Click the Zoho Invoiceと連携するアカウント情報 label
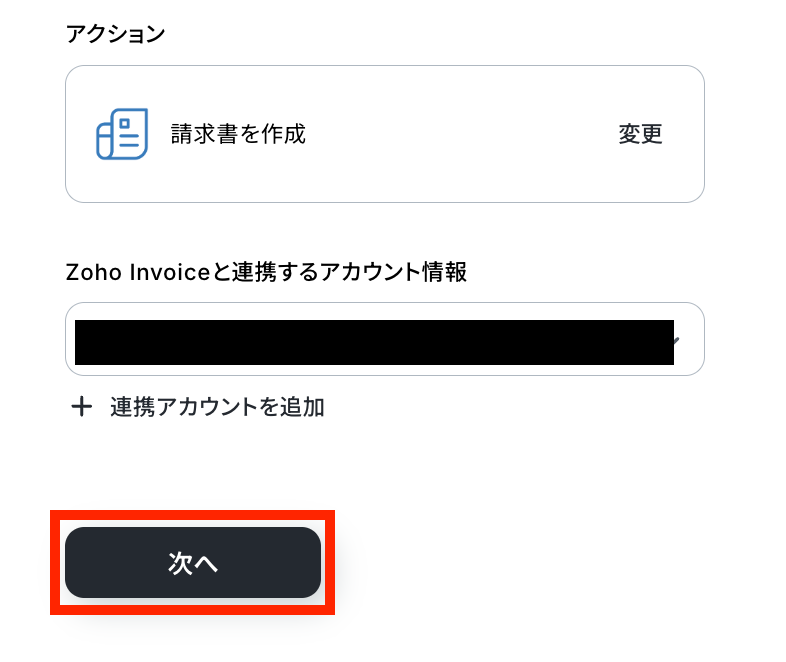786x662 pixels. [266, 272]
